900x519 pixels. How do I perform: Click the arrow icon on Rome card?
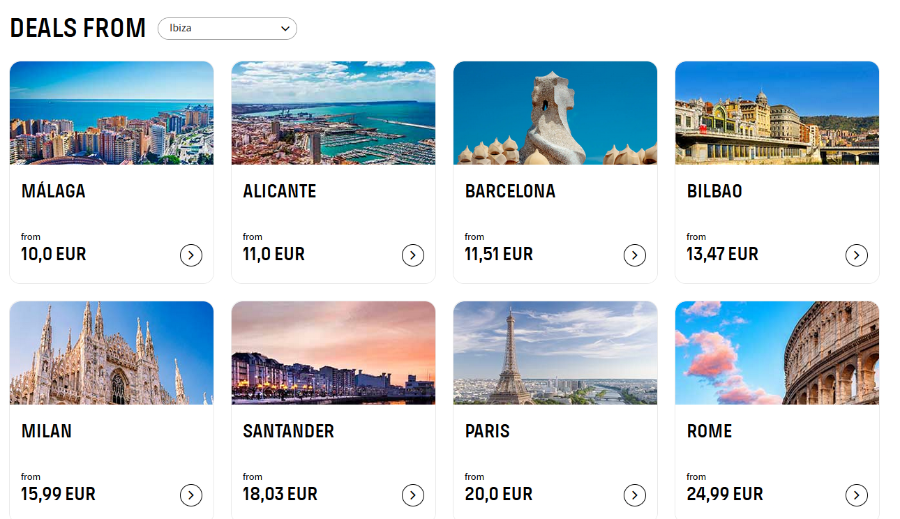point(856,495)
